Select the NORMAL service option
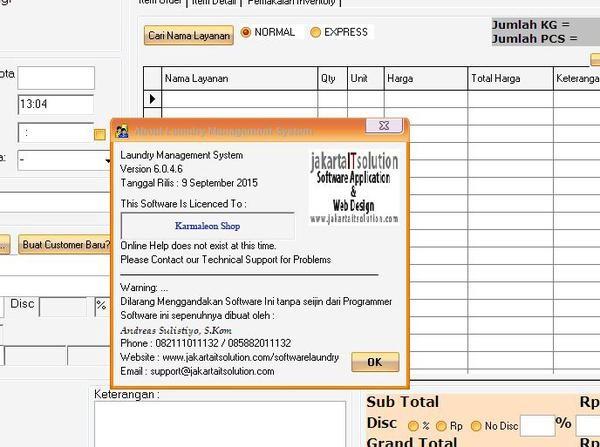Viewport: 600px width, 447px height. point(246,33)
